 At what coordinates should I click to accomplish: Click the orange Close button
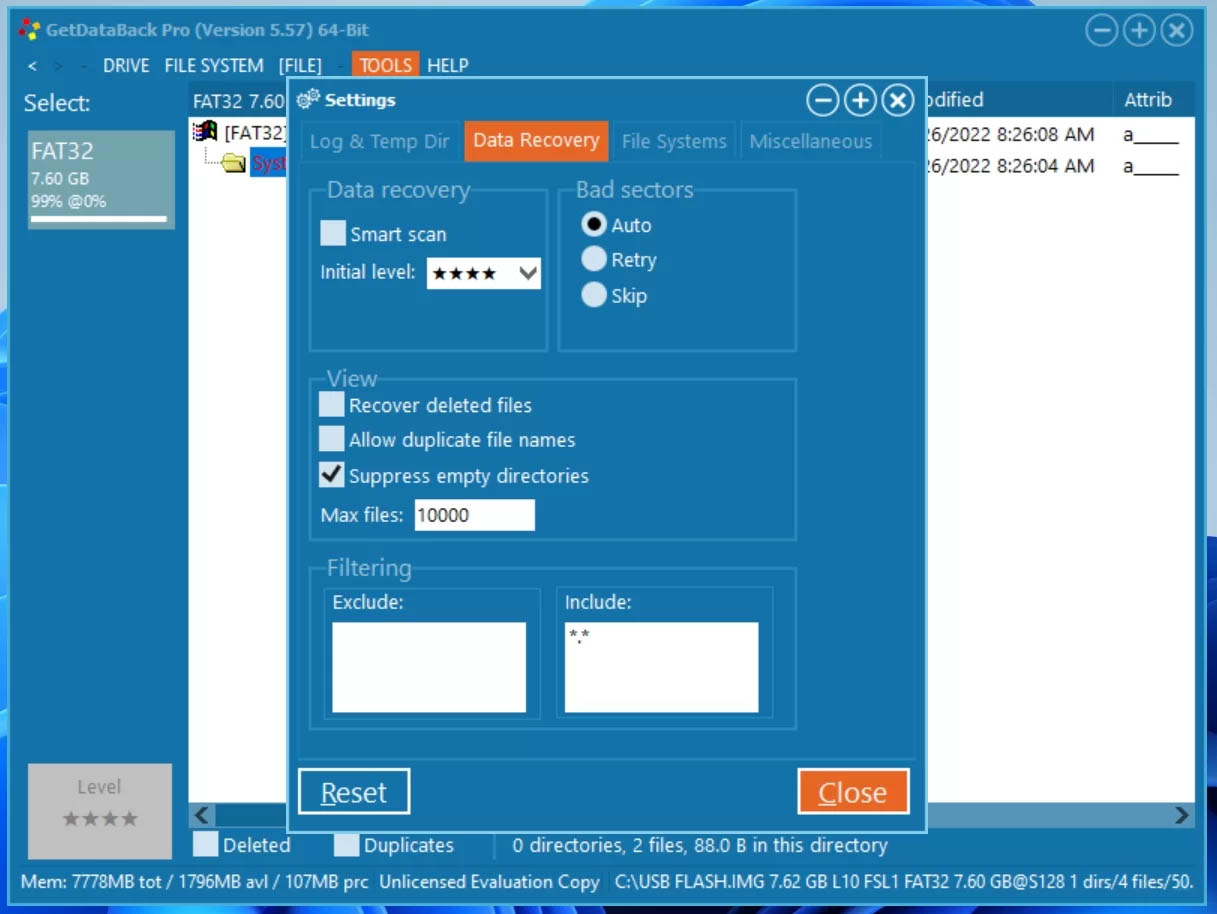[x=853, y=792]
